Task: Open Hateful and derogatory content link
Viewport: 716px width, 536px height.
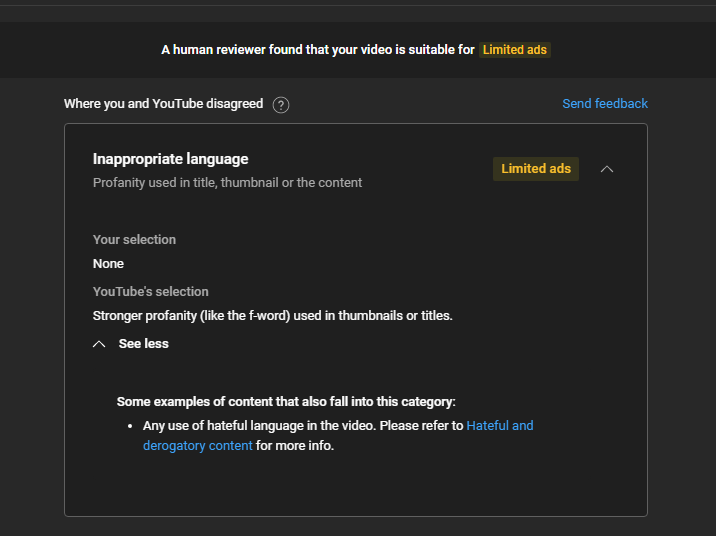Action: pyautogui.click(x=338, y=436)
